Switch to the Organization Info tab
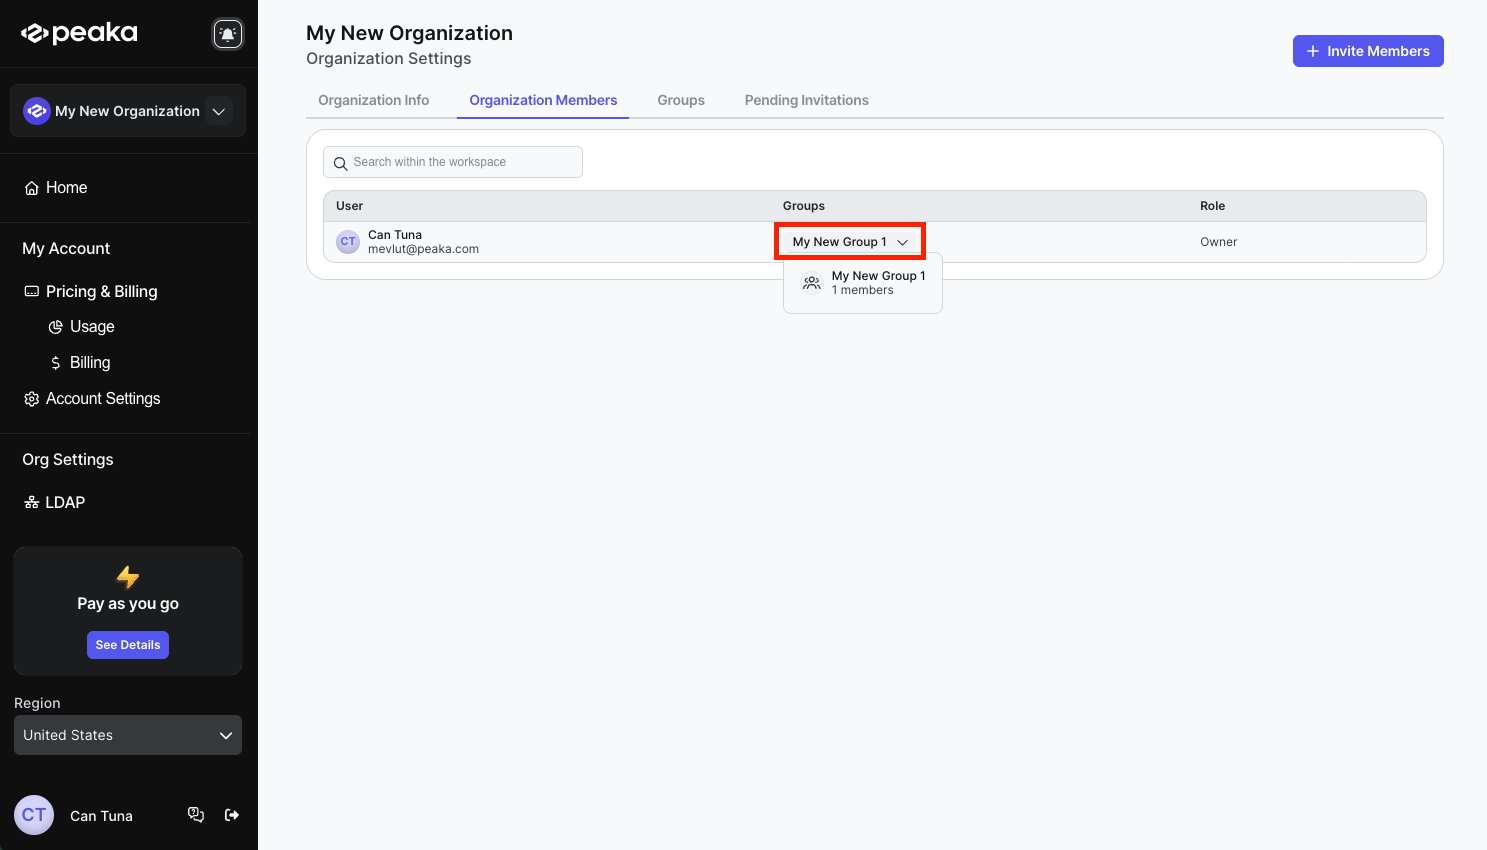1487x850 pixels. [x=373, y=101]
